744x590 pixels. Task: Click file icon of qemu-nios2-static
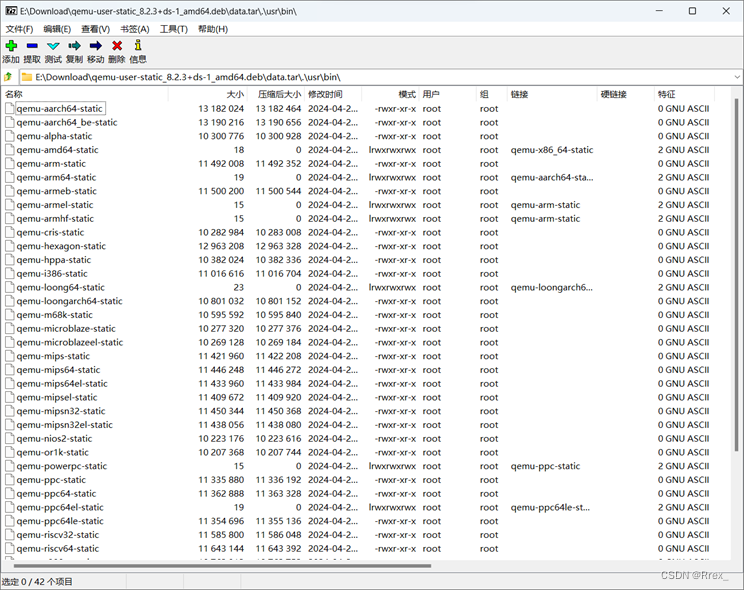pyautogui.click(x=9, y=439)
